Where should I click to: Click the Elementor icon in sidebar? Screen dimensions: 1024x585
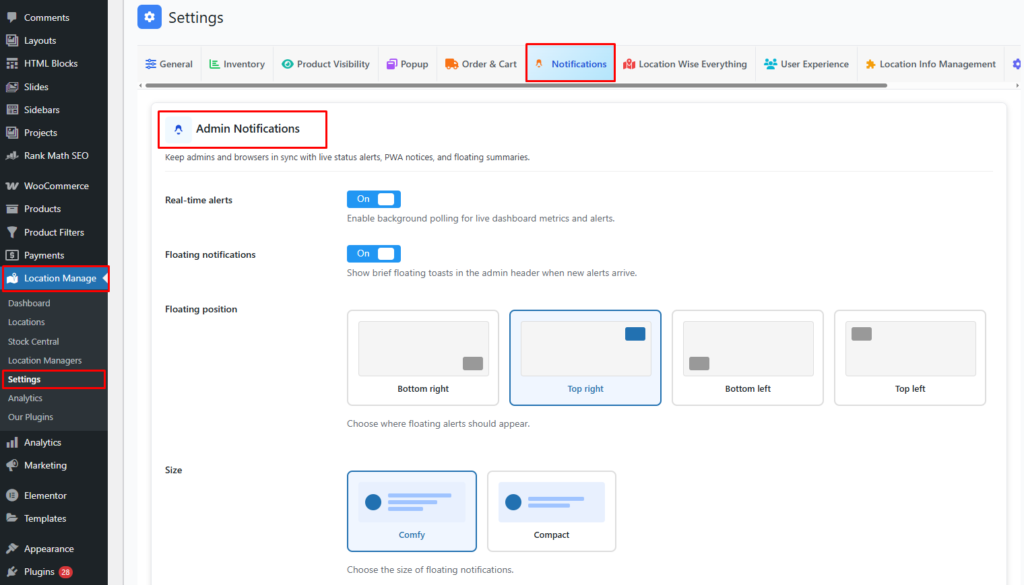[12, 496]
